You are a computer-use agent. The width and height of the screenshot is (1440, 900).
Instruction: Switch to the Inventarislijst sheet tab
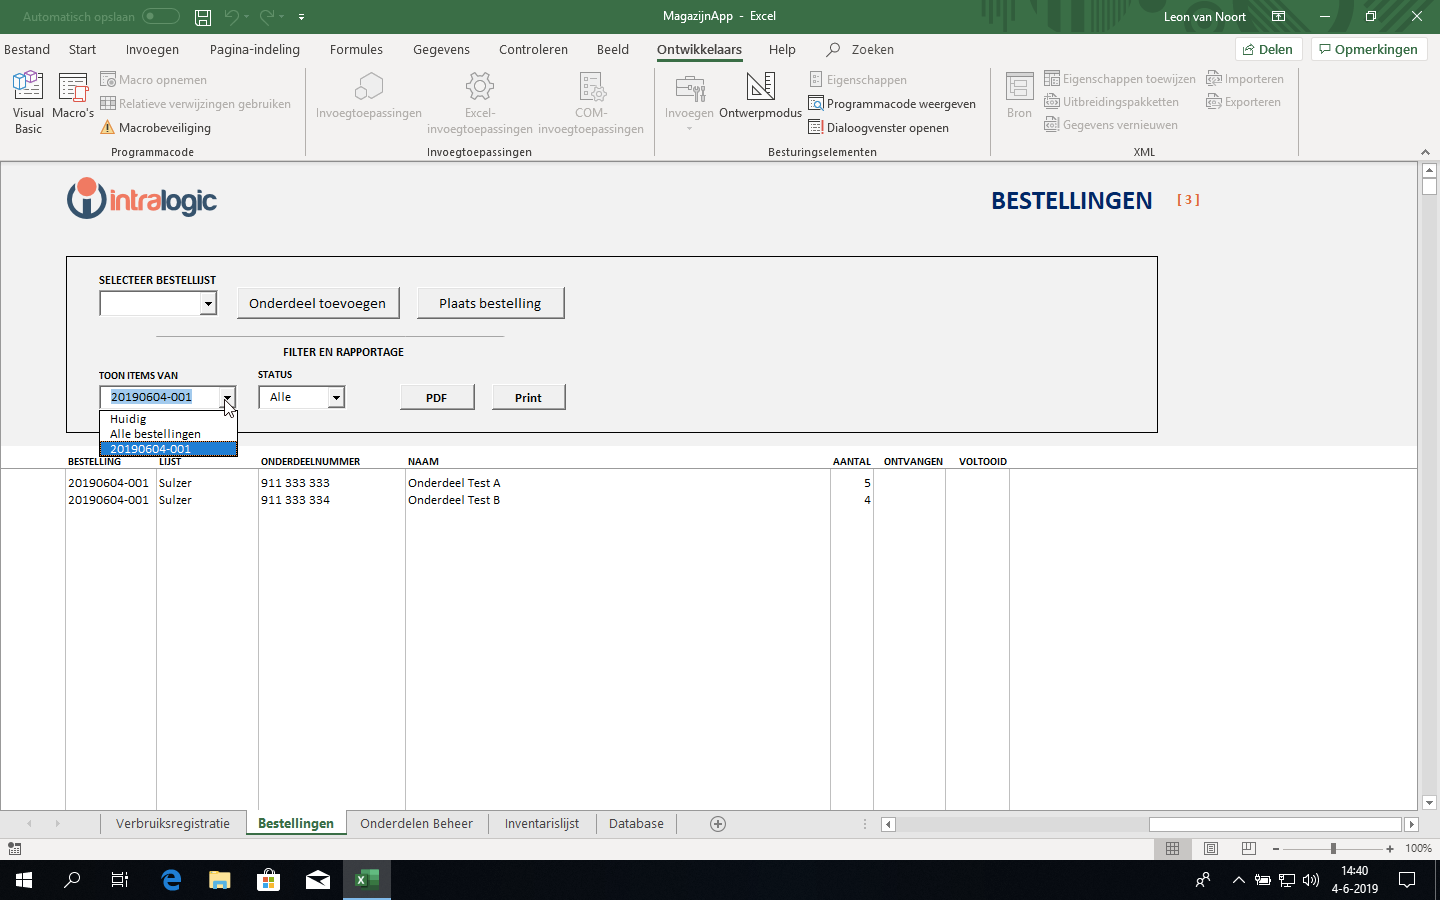coord(541,824)
